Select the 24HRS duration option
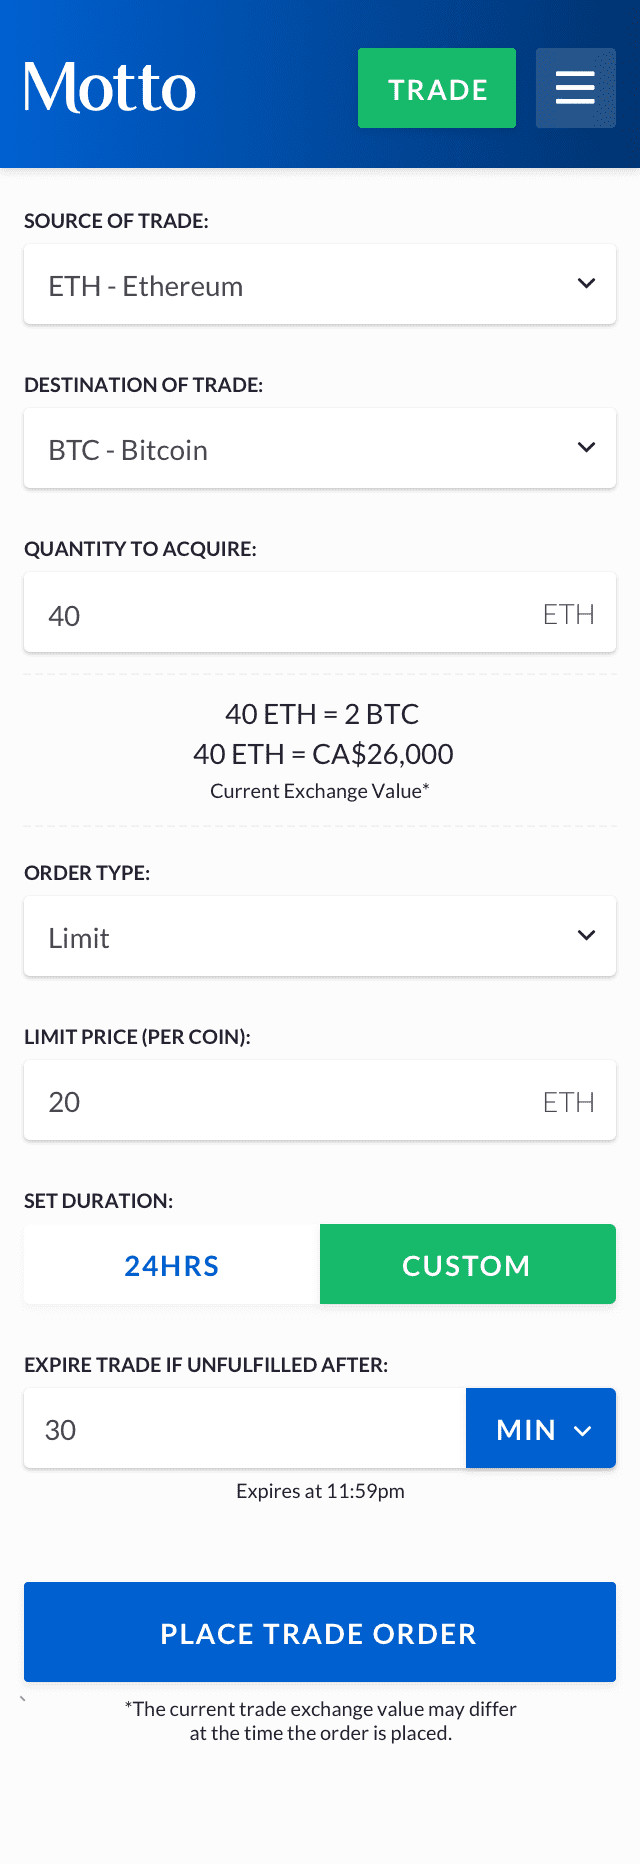This screenshot has width=640, height=1864. click(172, 1264)
